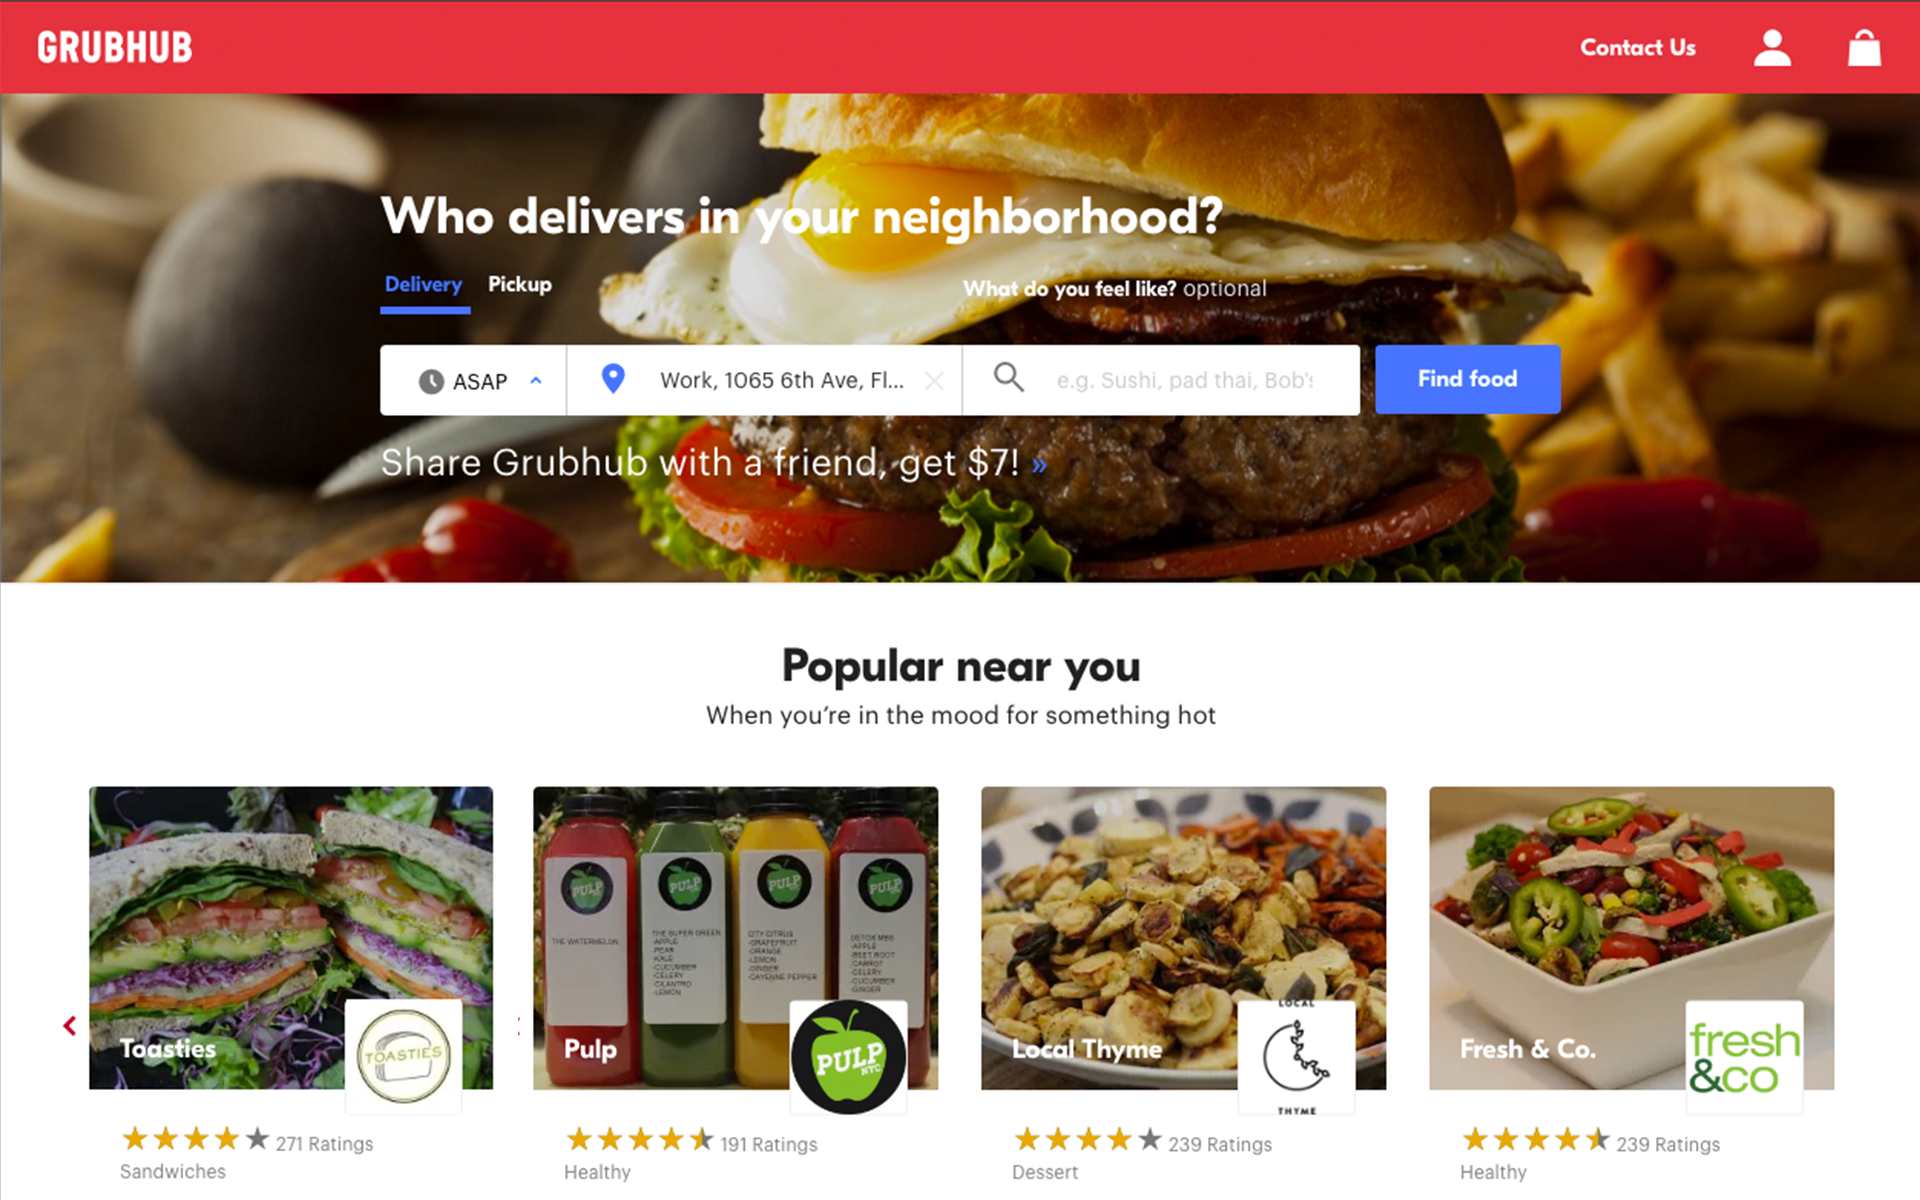
Task: Switch to the Pickup tab
Action: [x=519, y=285]
